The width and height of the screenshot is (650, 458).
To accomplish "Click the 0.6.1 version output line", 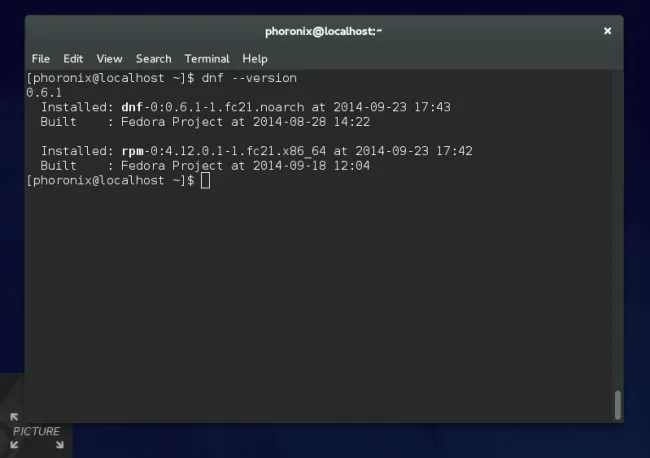I will pos(43,92).
